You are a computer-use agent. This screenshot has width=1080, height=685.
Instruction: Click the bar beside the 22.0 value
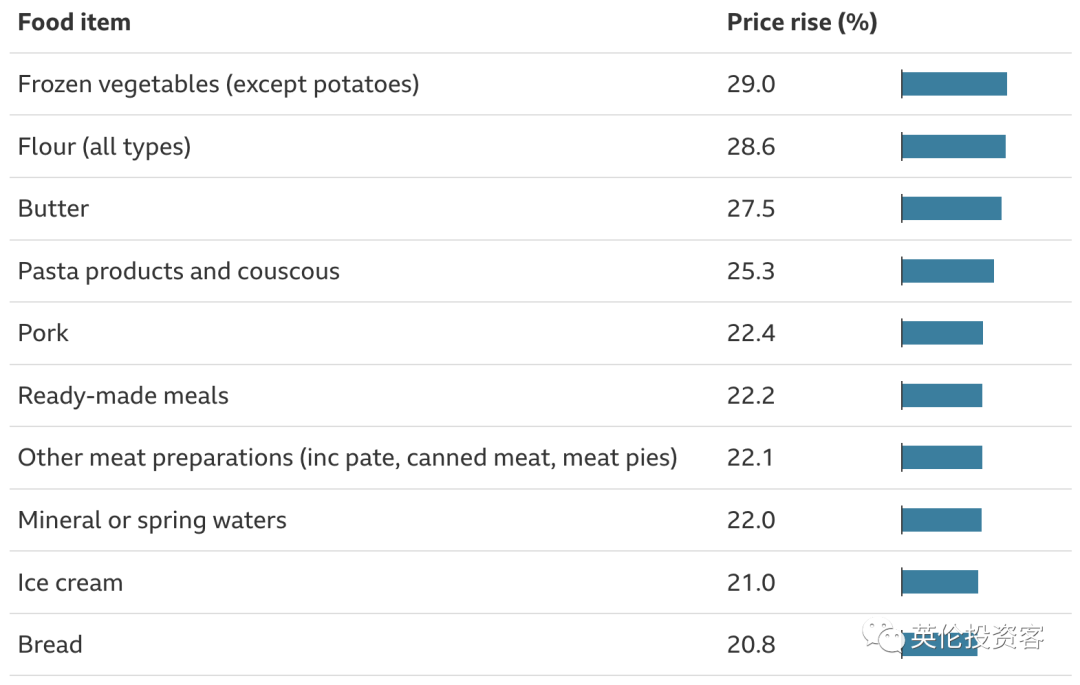(x=941, y=520)
